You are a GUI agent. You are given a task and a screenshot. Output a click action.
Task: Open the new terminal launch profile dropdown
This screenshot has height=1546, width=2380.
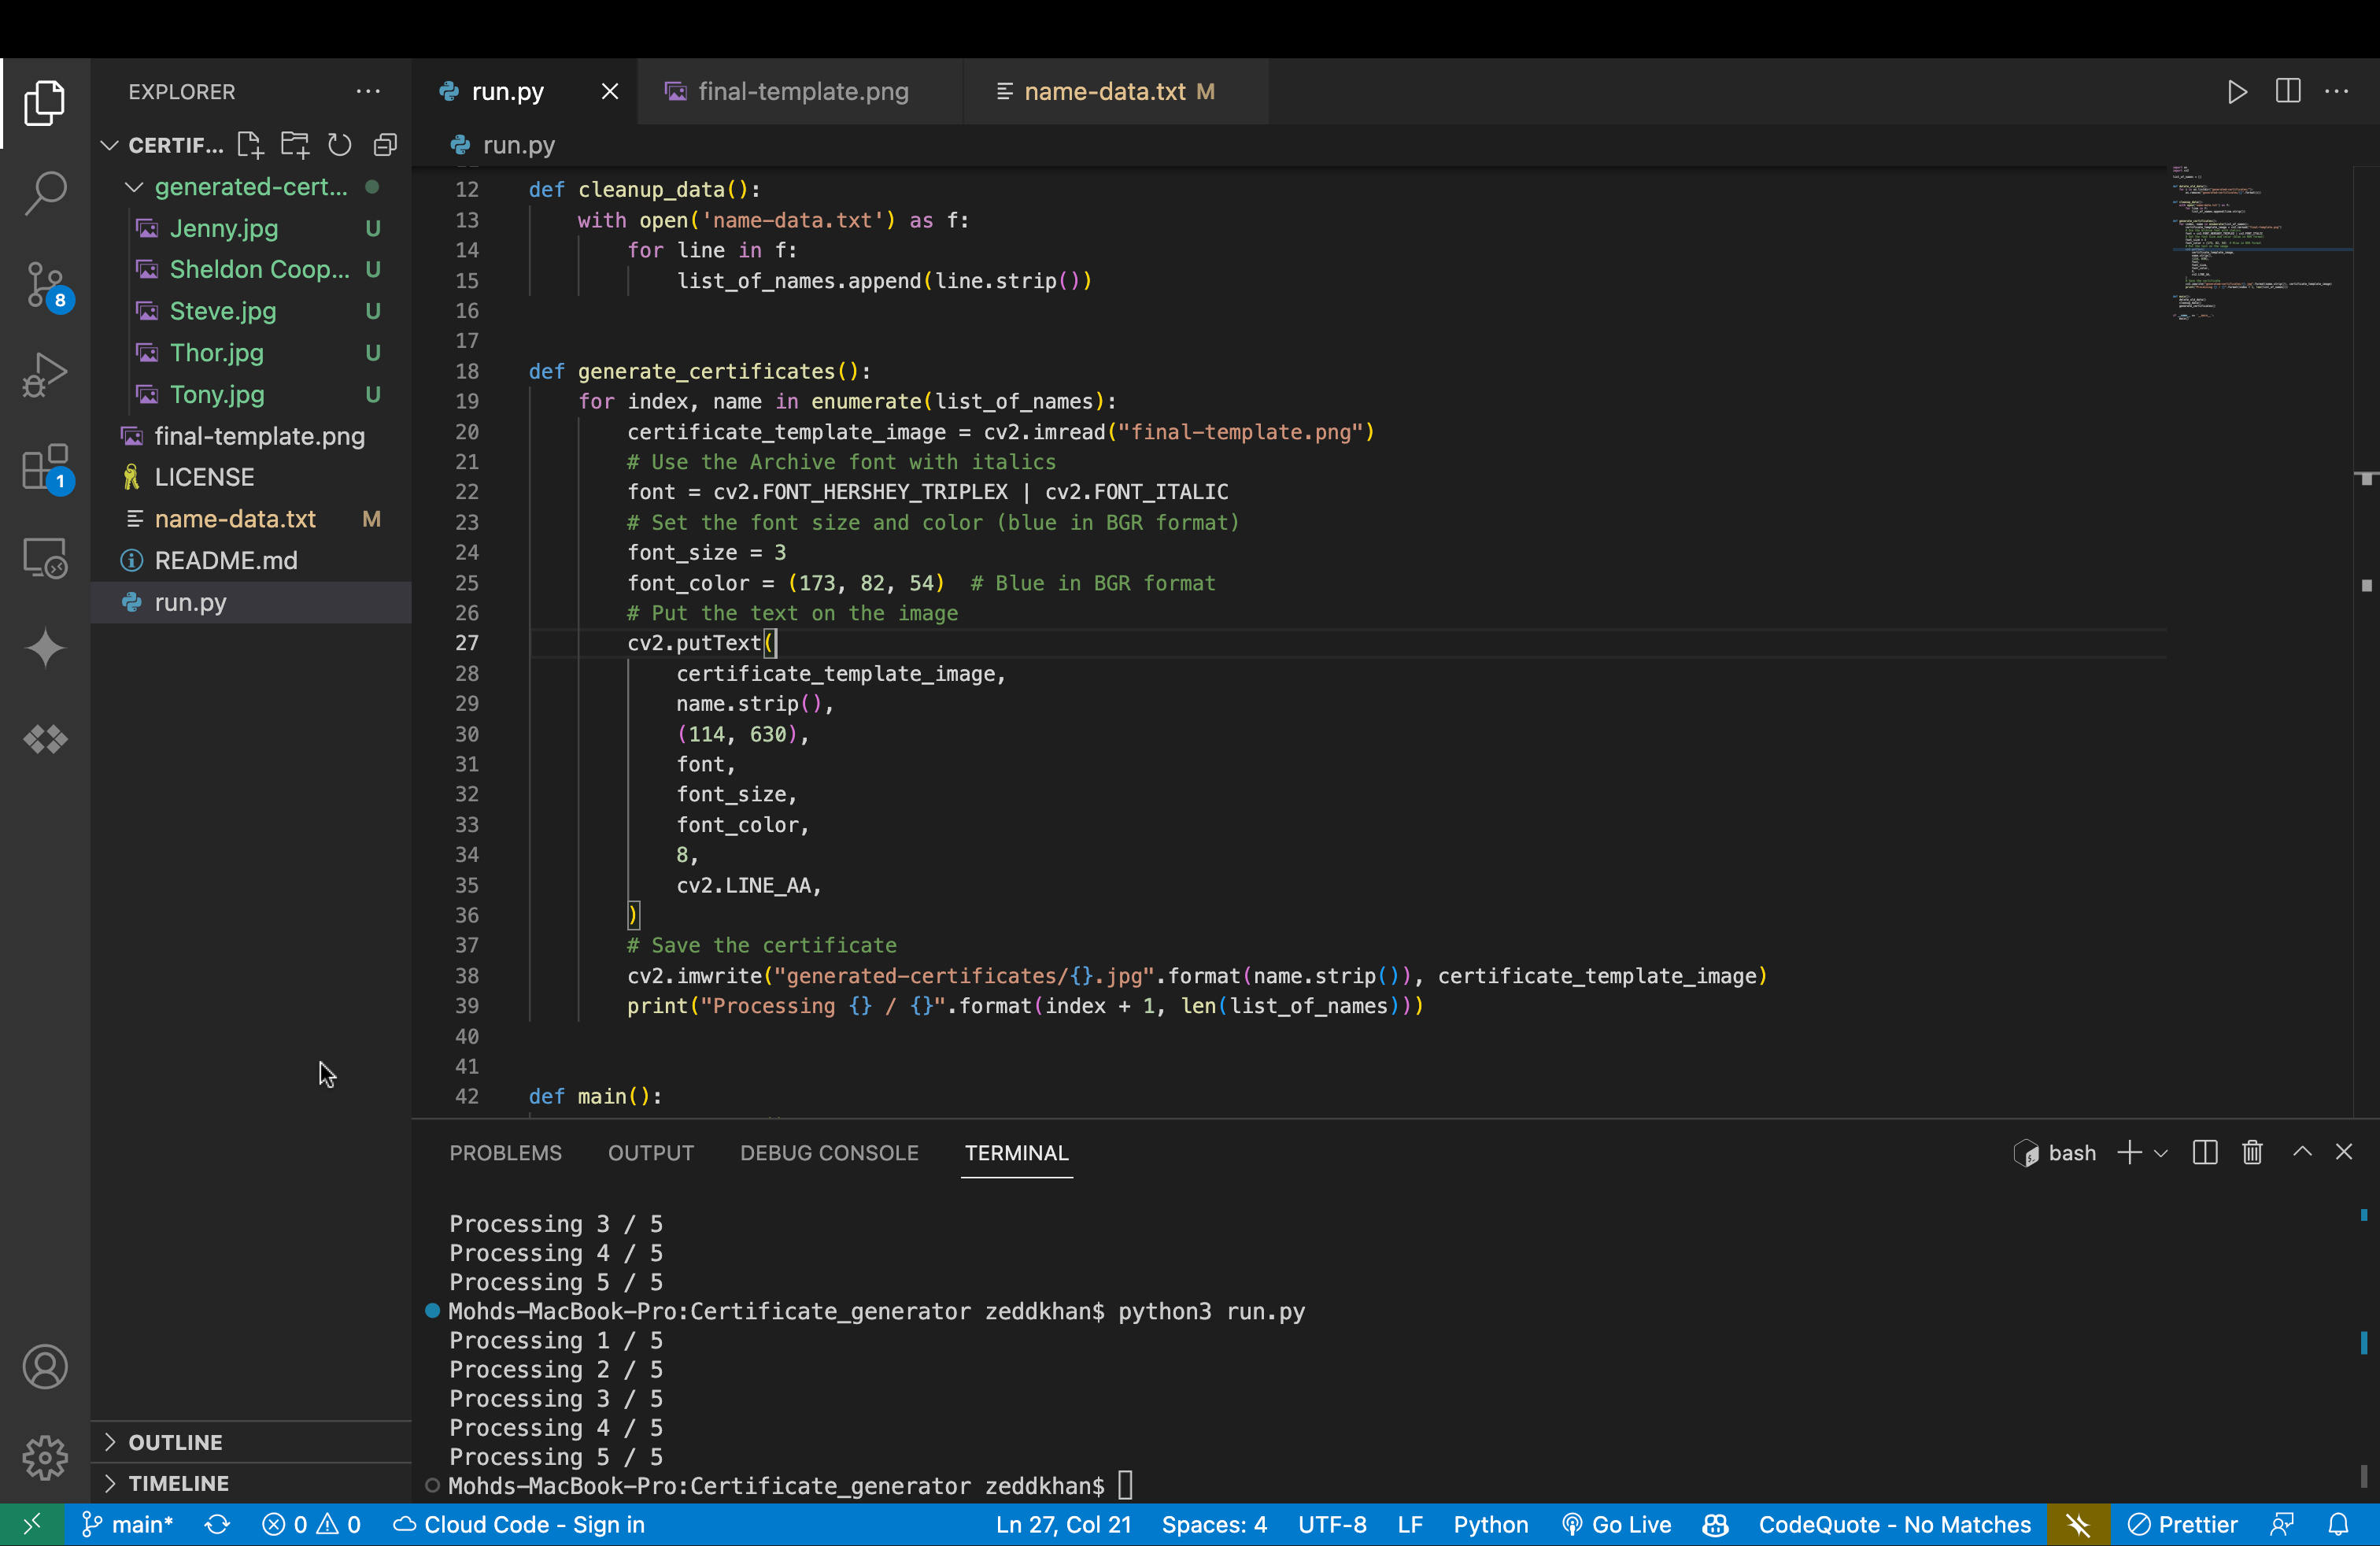coord(2161,1153)
